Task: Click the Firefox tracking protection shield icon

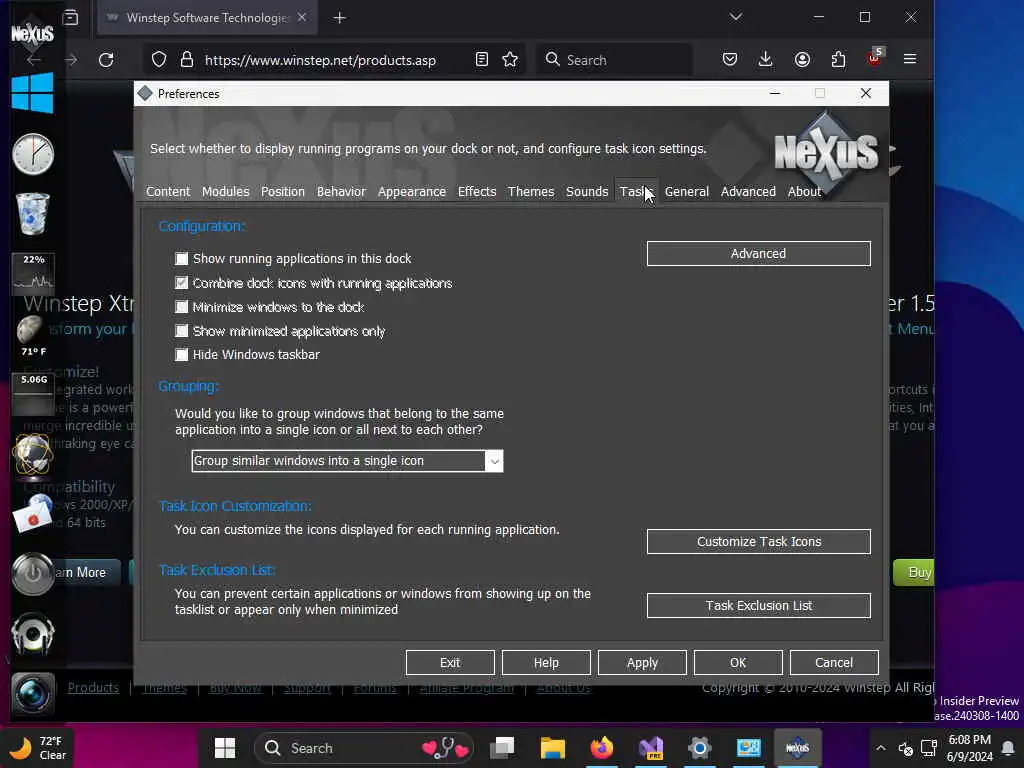Action: point(159,59)
